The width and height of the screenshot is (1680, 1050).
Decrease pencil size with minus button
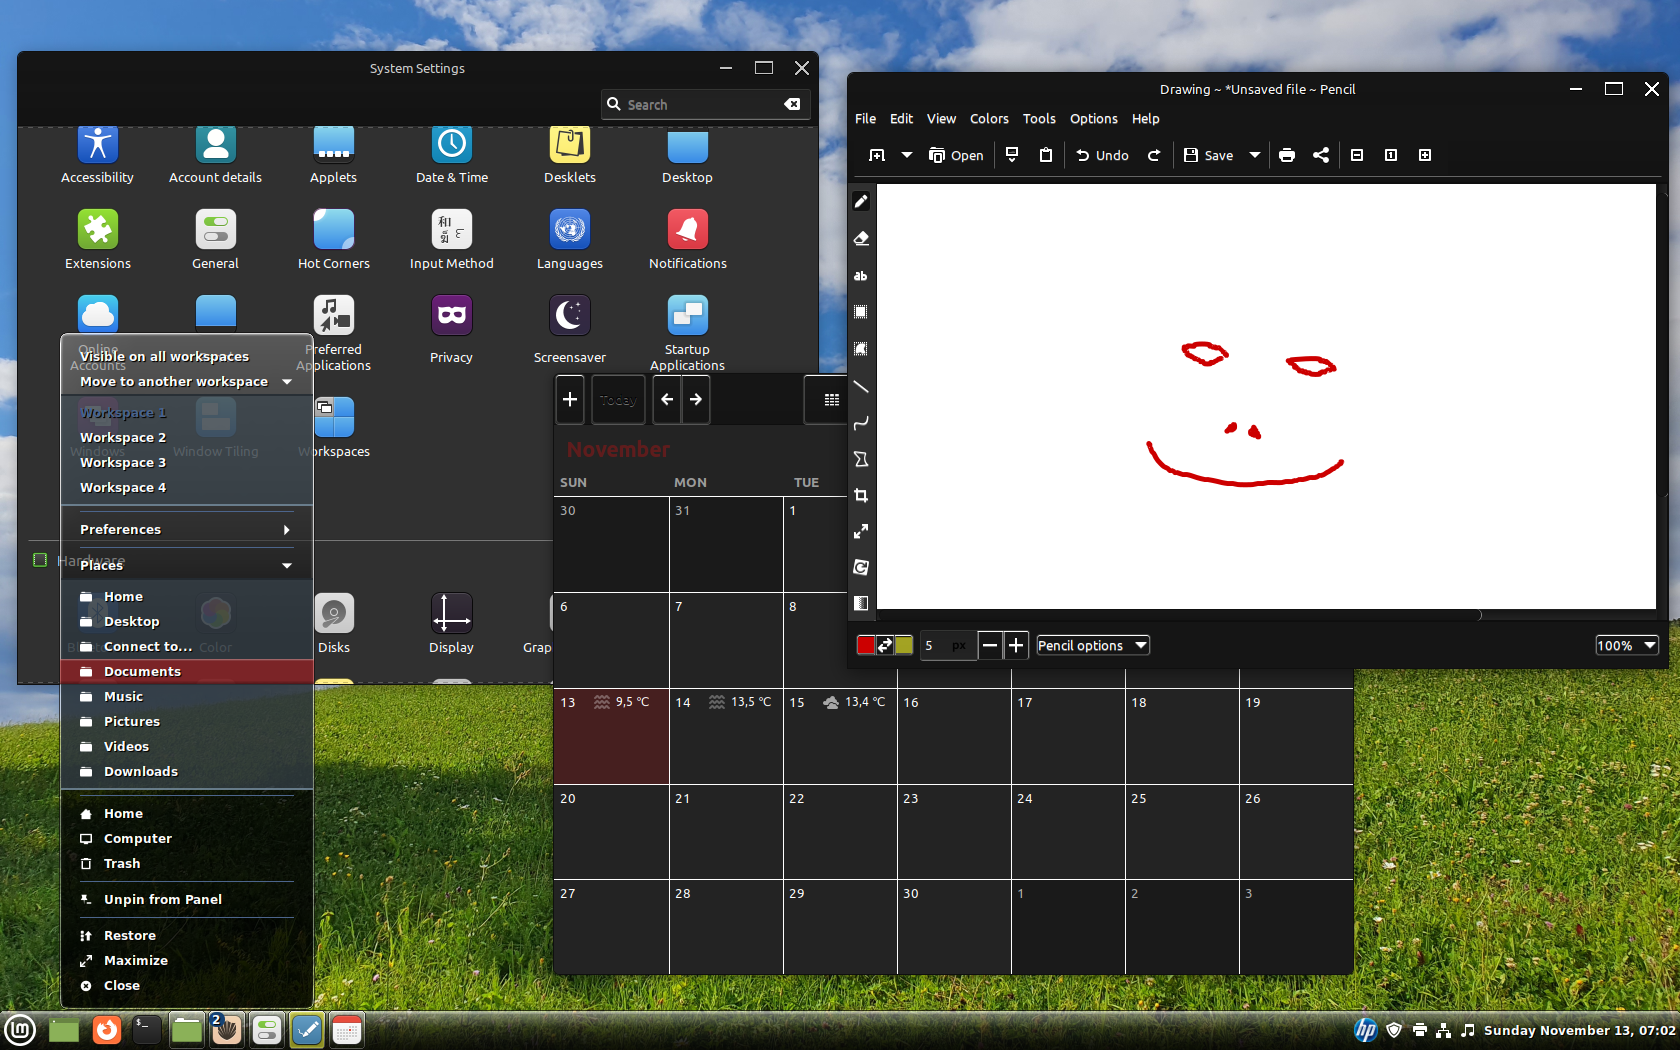pyautogui.click(x=990, y=645)
